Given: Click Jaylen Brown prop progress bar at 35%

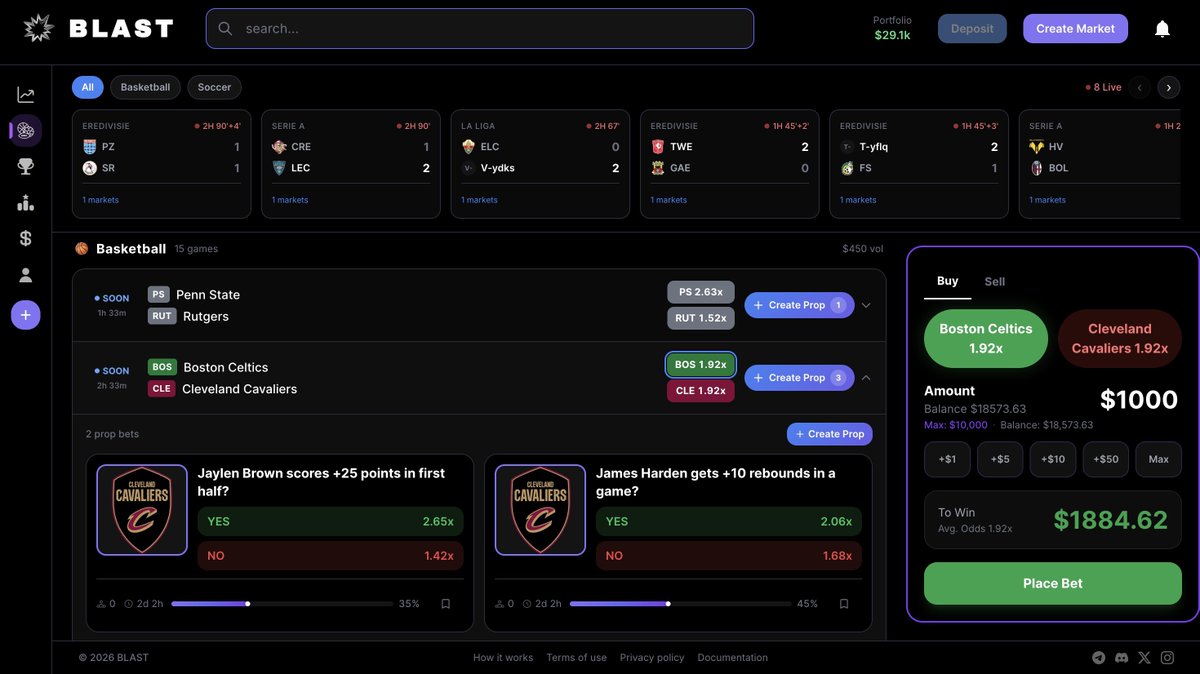Looking at the screenshot, I should pyautogui.click(x=282, y=604).
